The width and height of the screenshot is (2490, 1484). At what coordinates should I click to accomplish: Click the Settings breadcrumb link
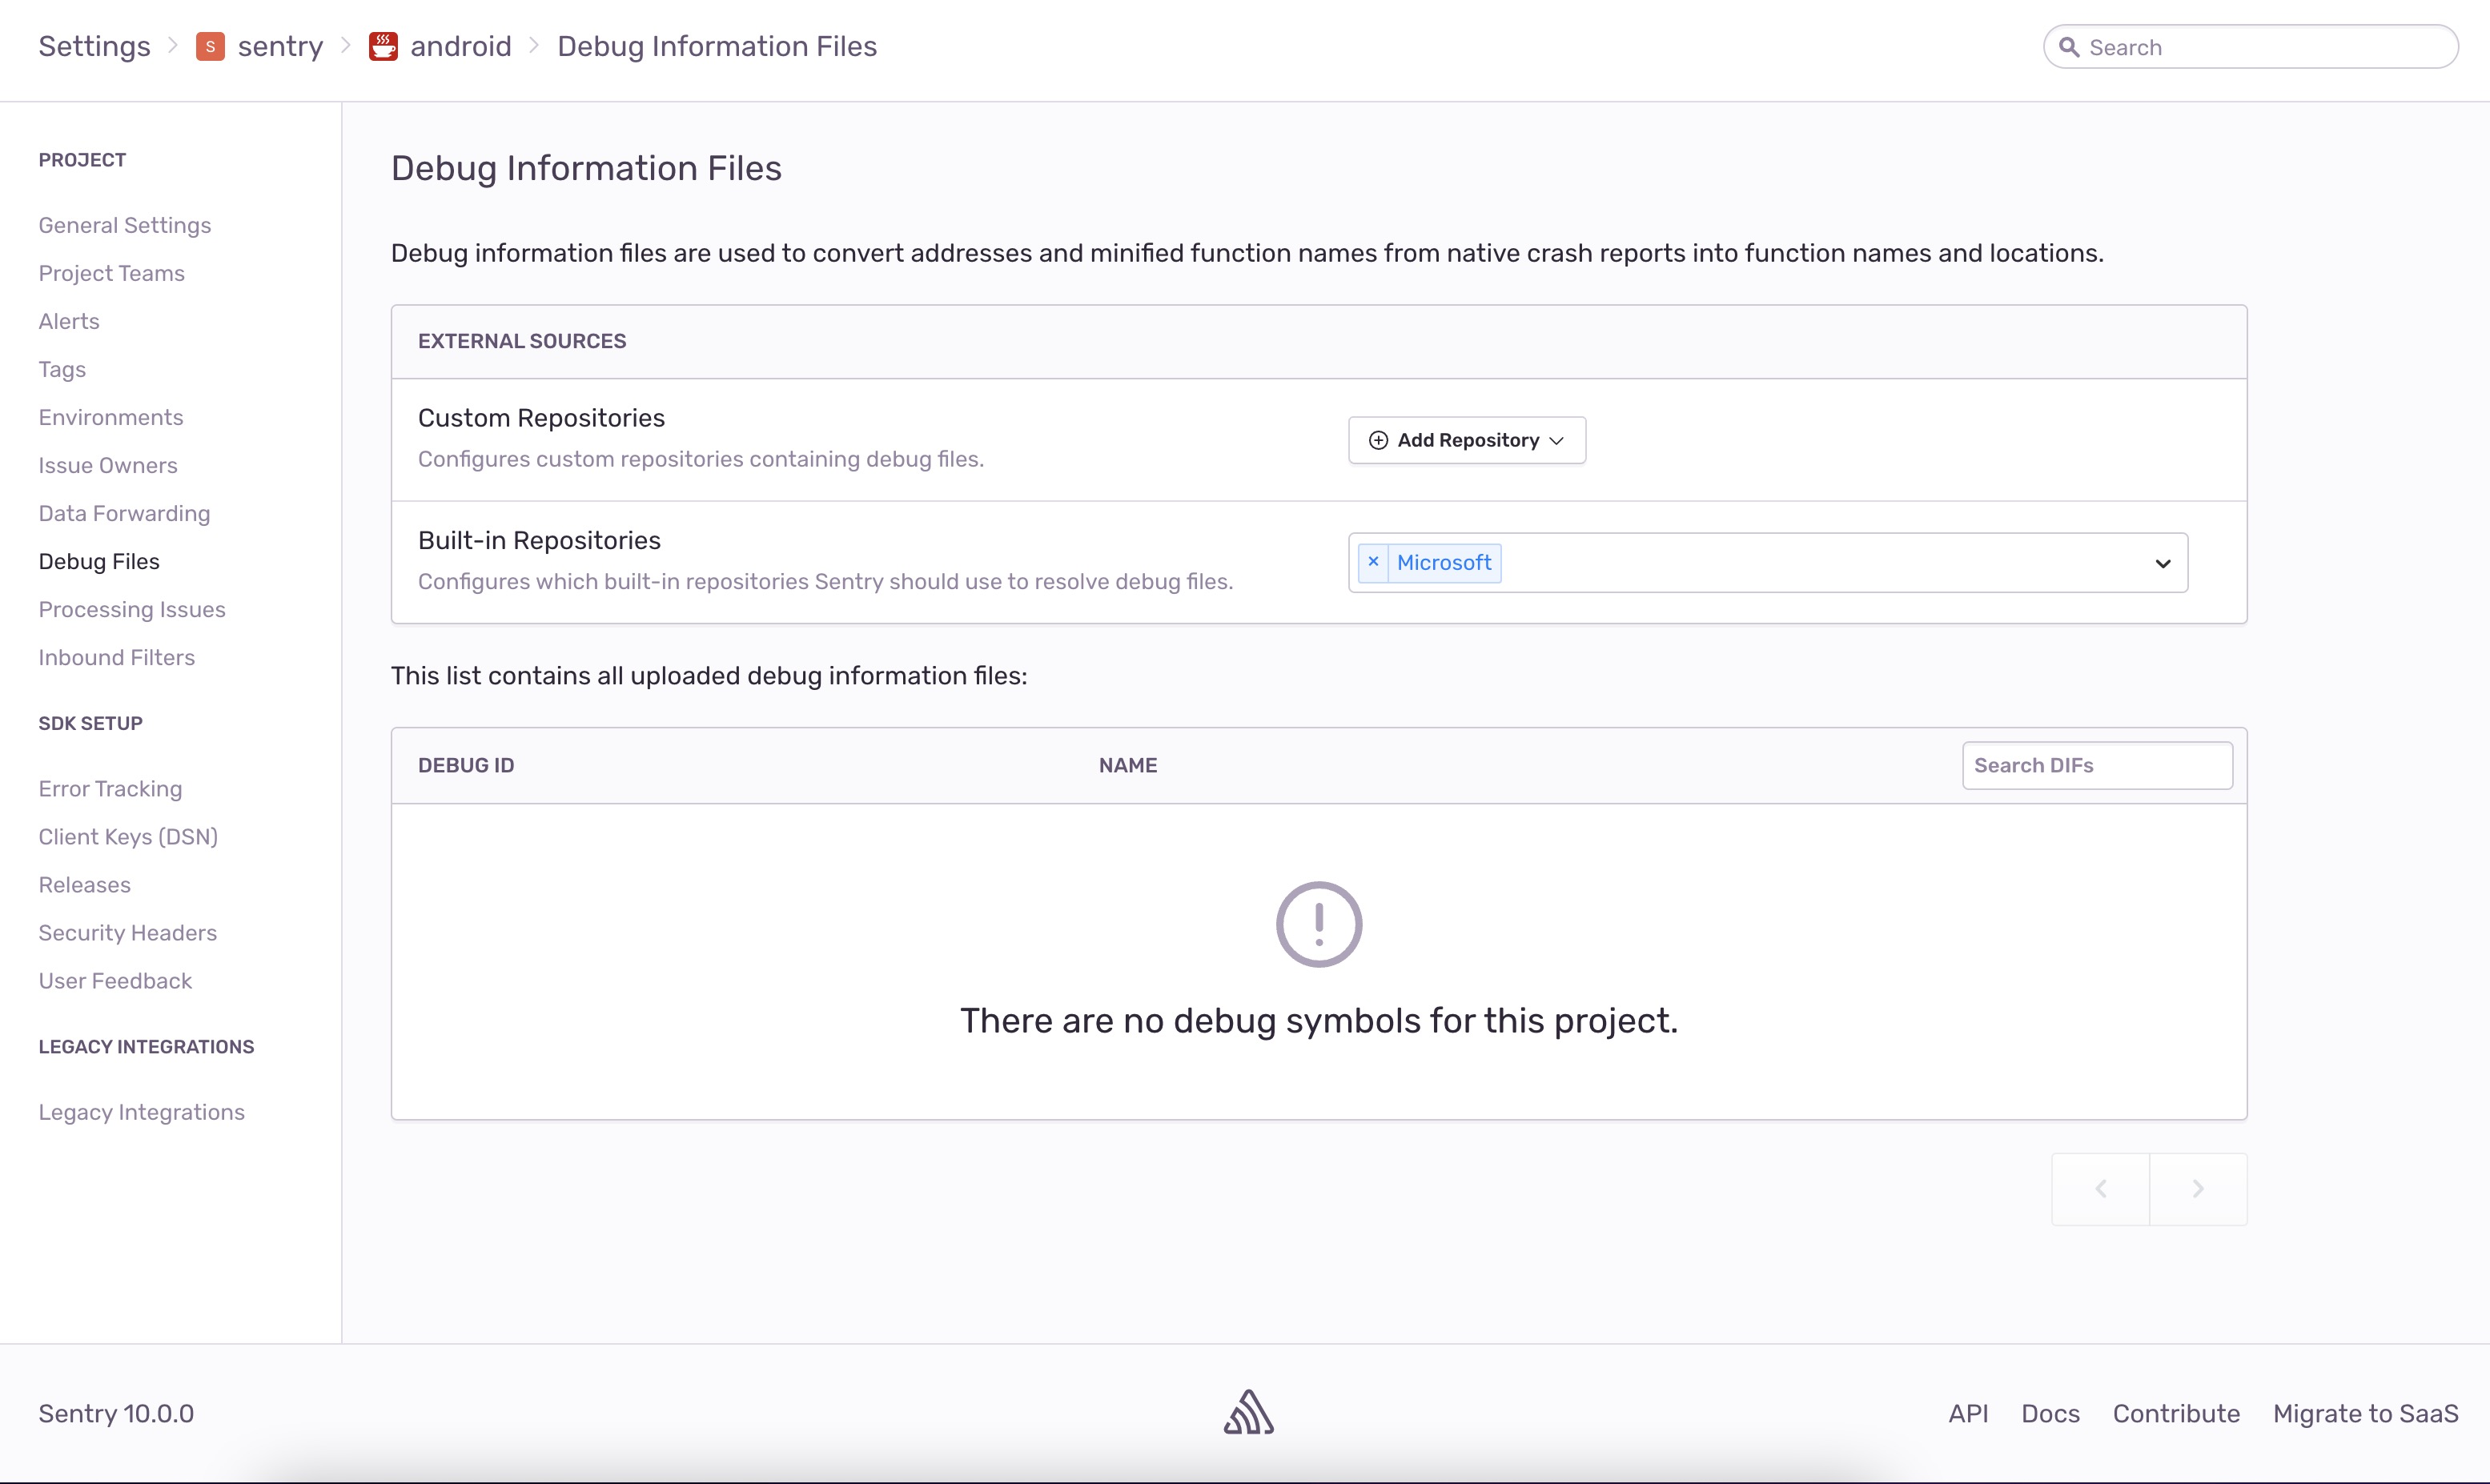tap(93, 46)
